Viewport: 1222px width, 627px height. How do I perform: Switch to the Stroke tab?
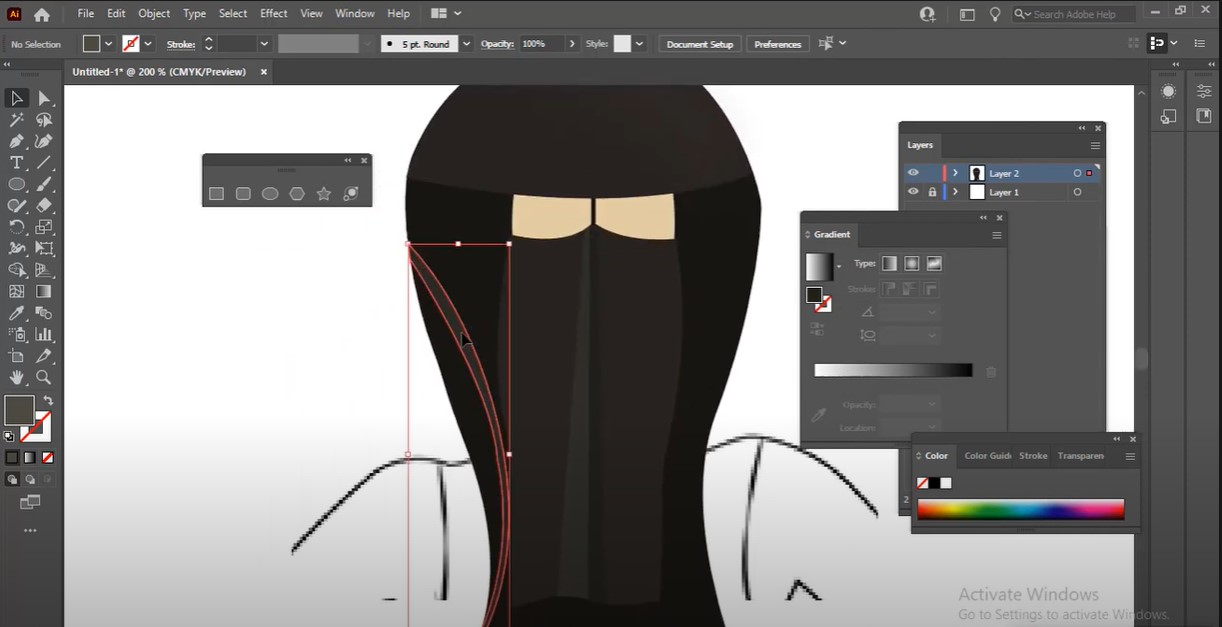1033,456
